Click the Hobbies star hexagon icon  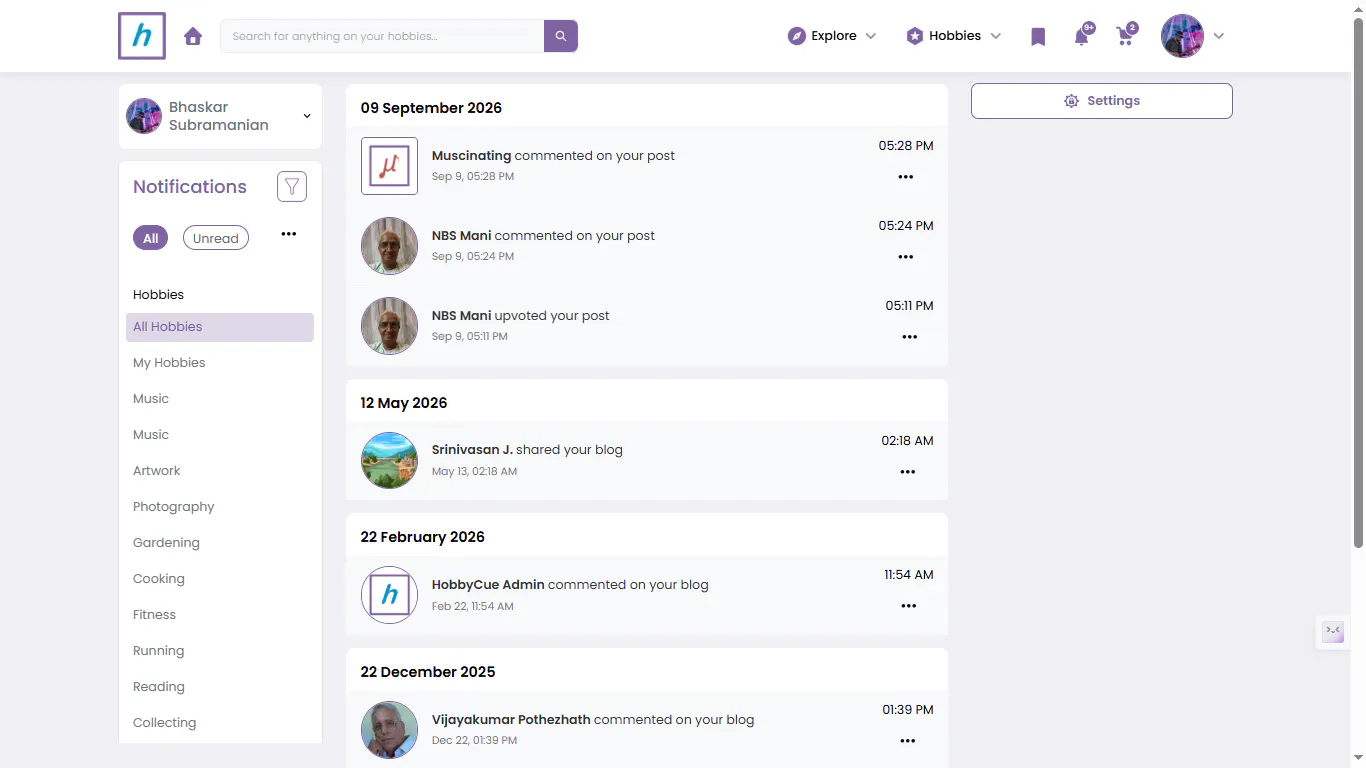coord(915,36)
